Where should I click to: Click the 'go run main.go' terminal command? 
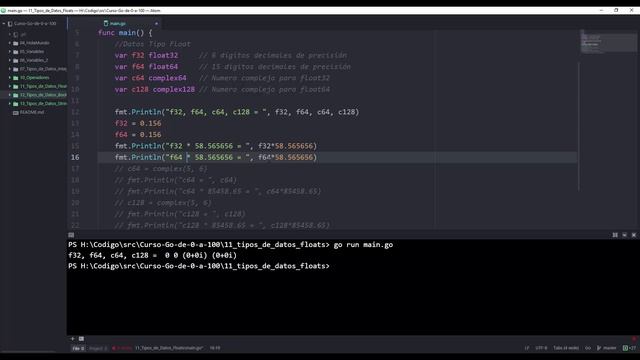363,244
